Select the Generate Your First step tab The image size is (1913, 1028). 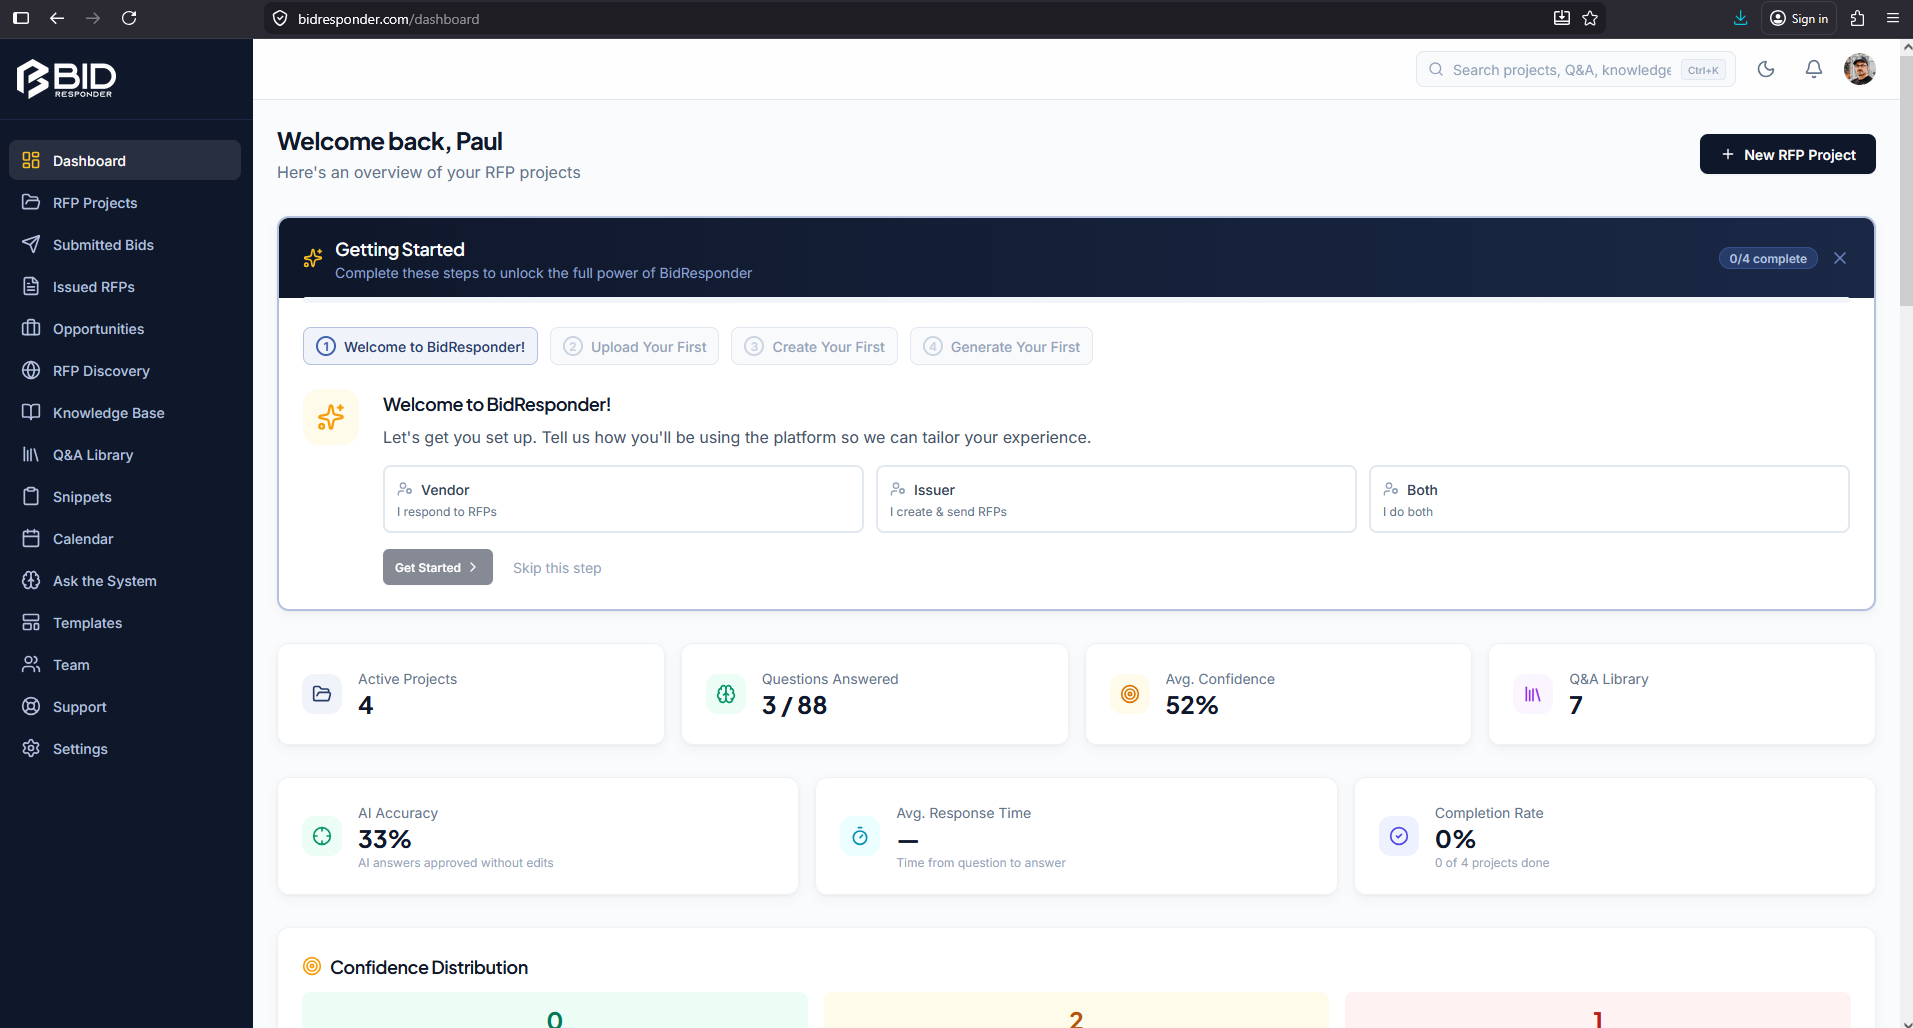coord(1001,346)
